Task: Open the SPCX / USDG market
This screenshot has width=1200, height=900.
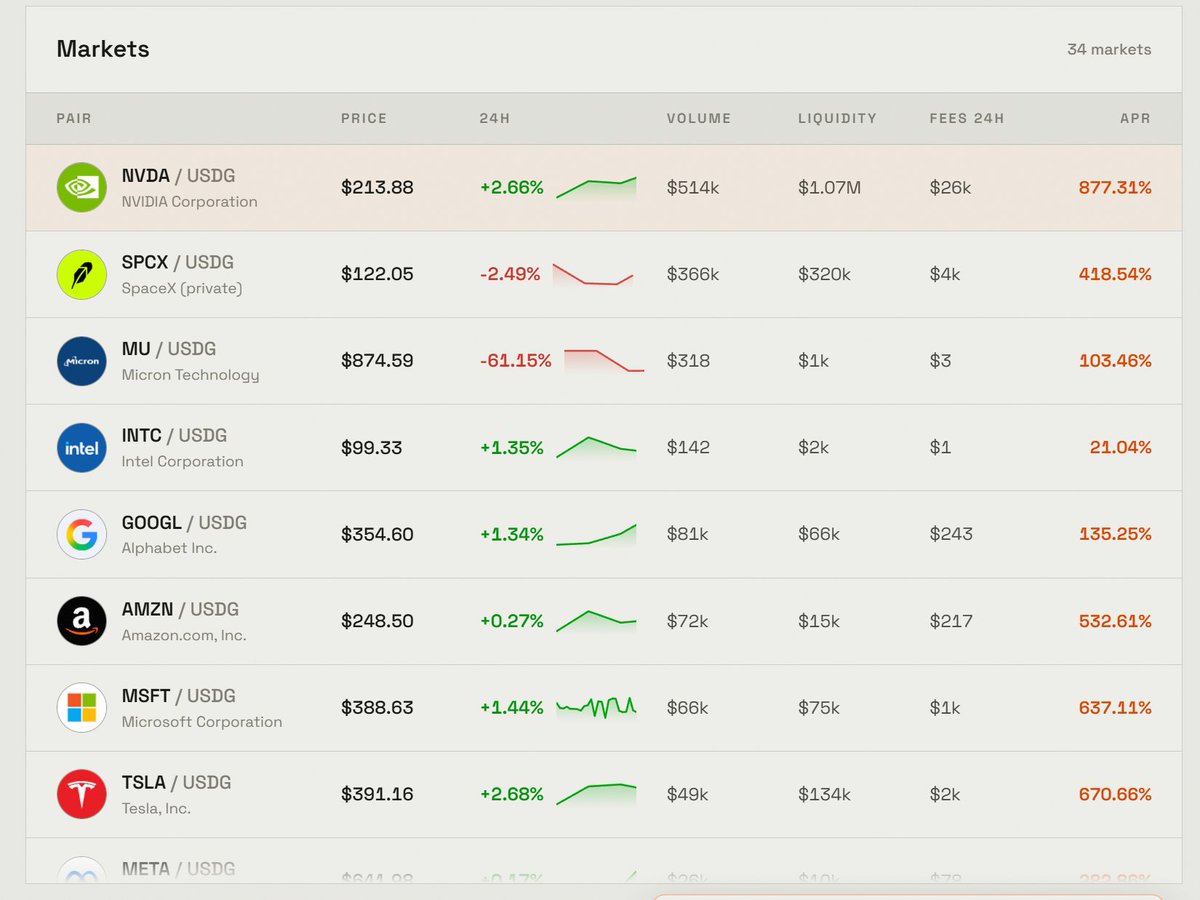Action: (x=604, y=275)
